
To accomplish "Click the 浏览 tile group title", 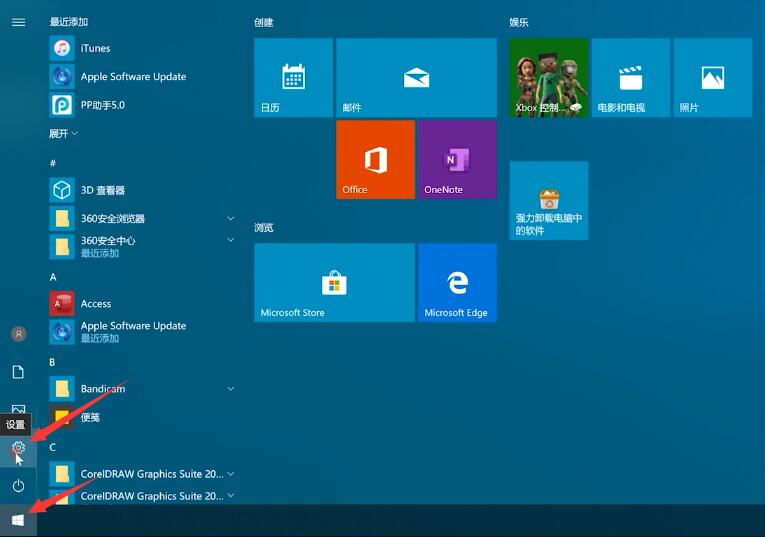I will [x=263, y=227].
